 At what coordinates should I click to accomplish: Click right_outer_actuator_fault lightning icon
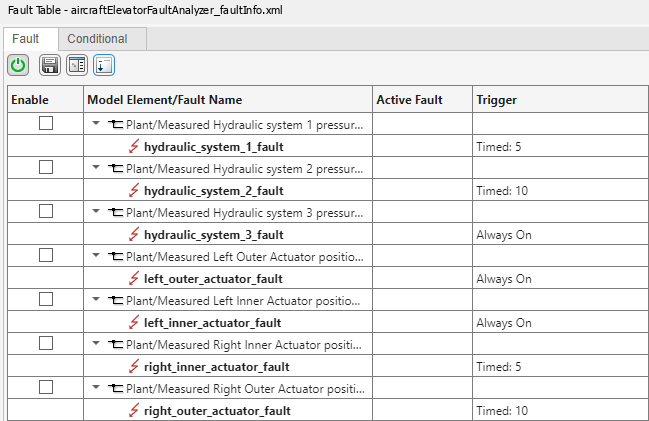134,411
